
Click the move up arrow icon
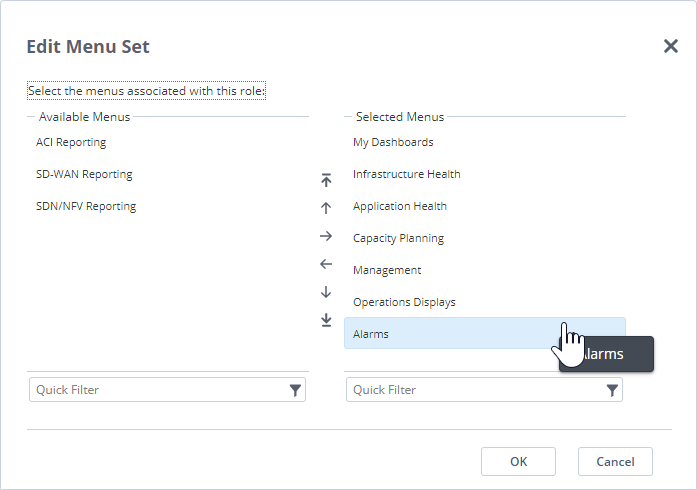point(326,208)
